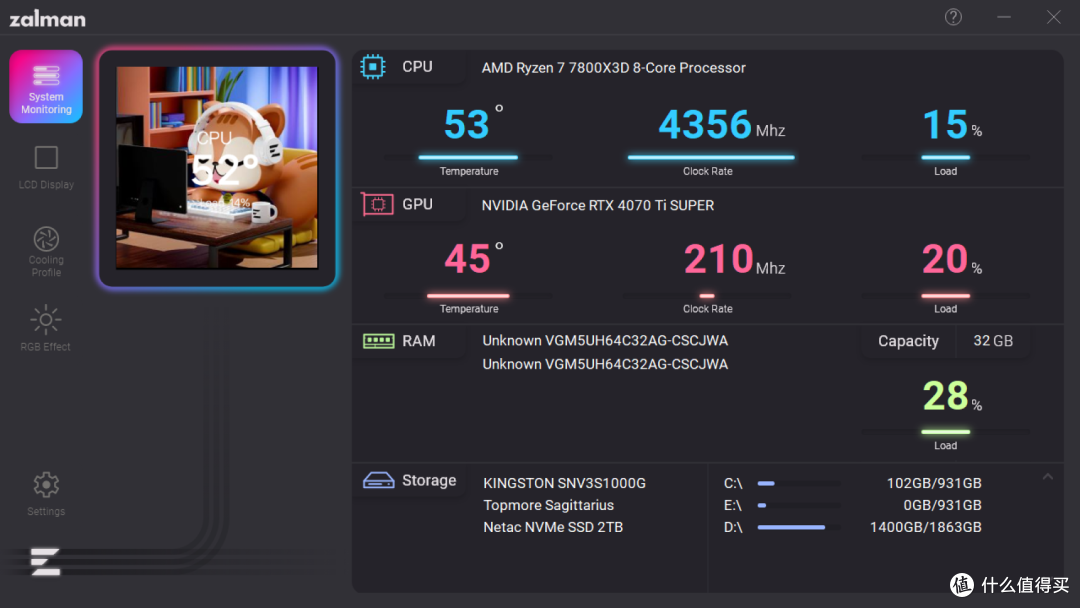The image size is (1080, 608).
Task: Click the 102GB/931GB usage text
Action: click(934, 483)
